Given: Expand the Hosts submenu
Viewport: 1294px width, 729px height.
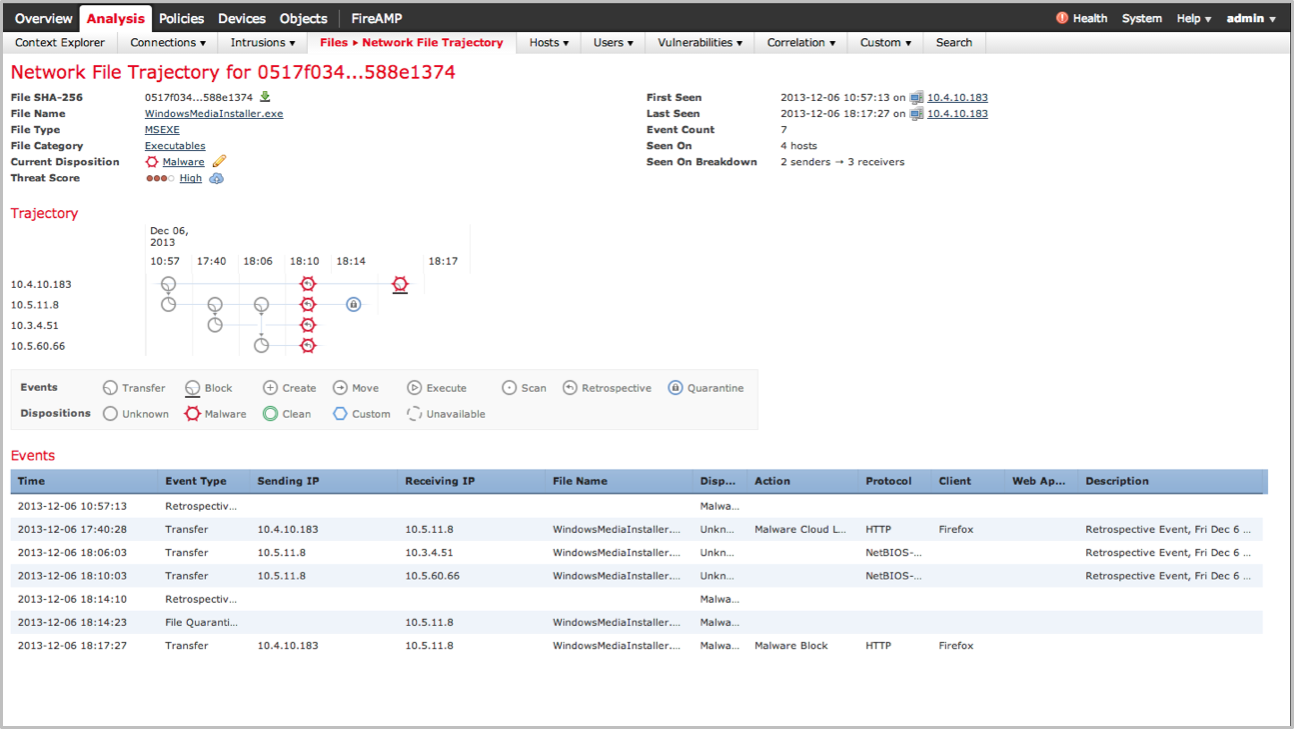Looking at the screenshot, I should click(549, 42).
